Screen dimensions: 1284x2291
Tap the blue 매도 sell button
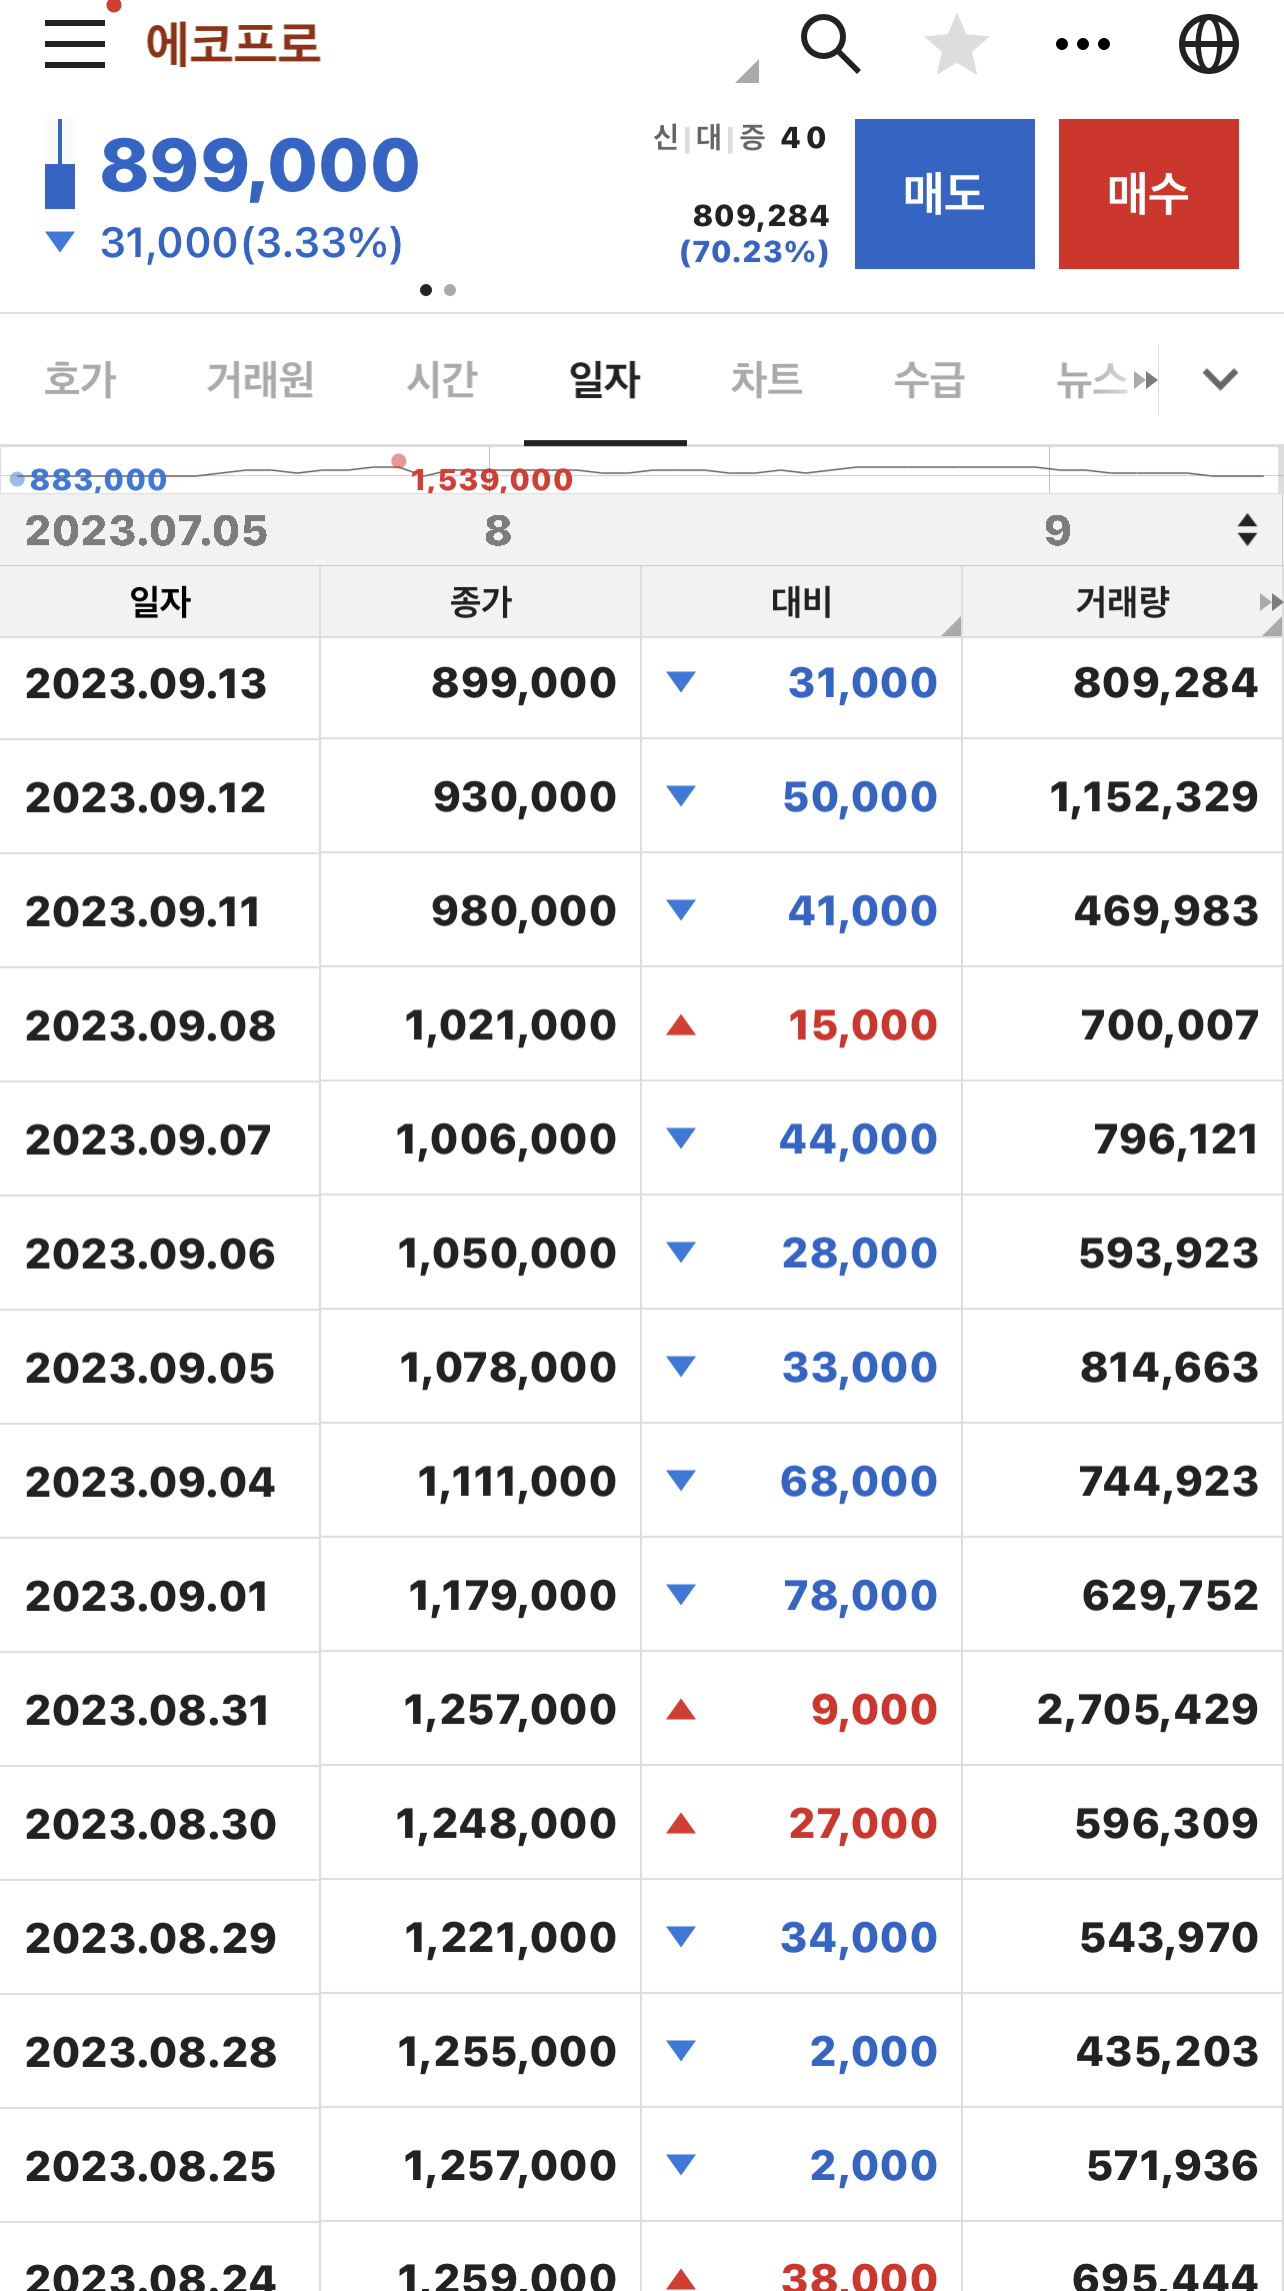[945, 194]
